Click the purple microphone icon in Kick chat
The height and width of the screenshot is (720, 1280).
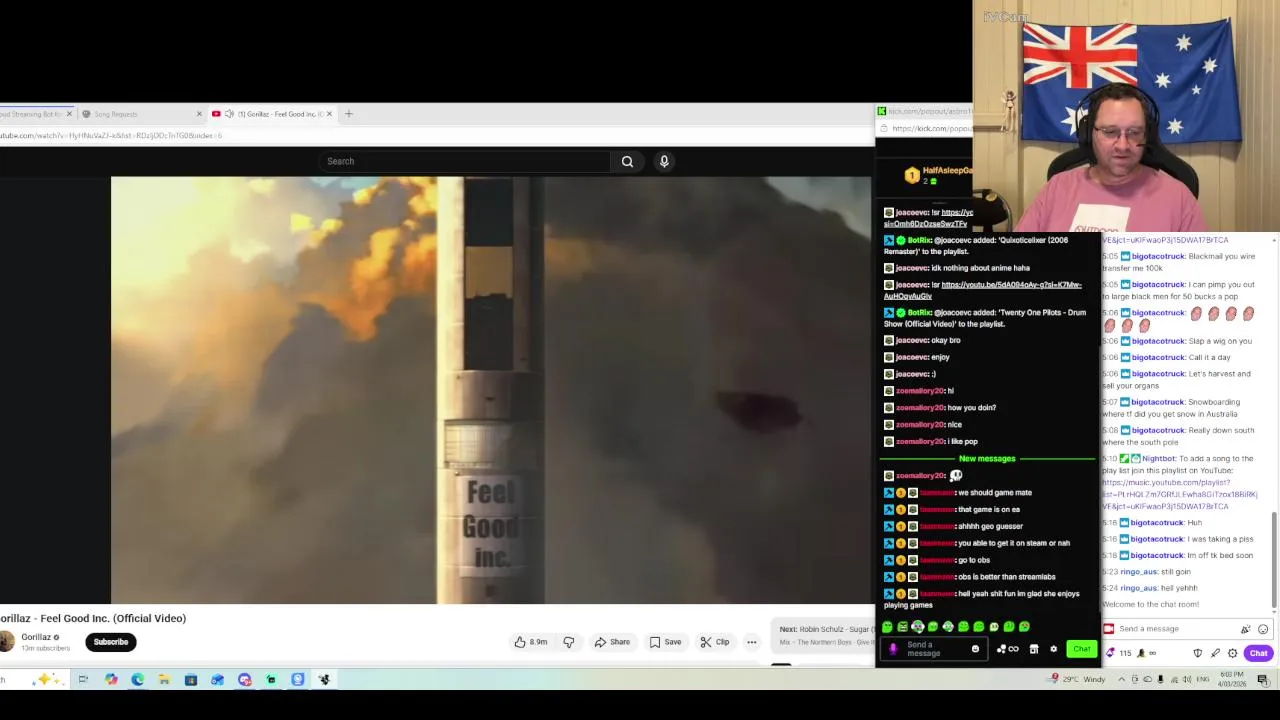893,649
